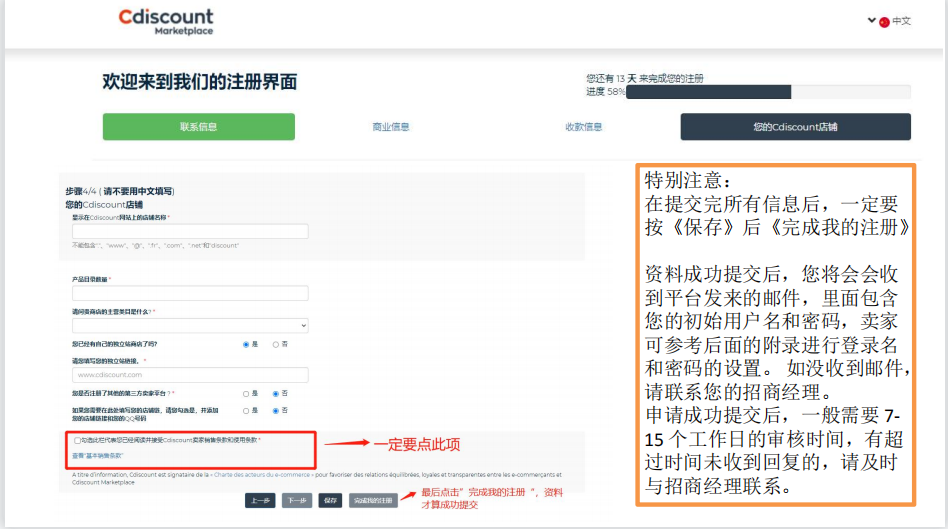The image size is (948, 529).
Task: Select the 您的Cdiscount店铺 tab
Action: (x=795, y=127)
